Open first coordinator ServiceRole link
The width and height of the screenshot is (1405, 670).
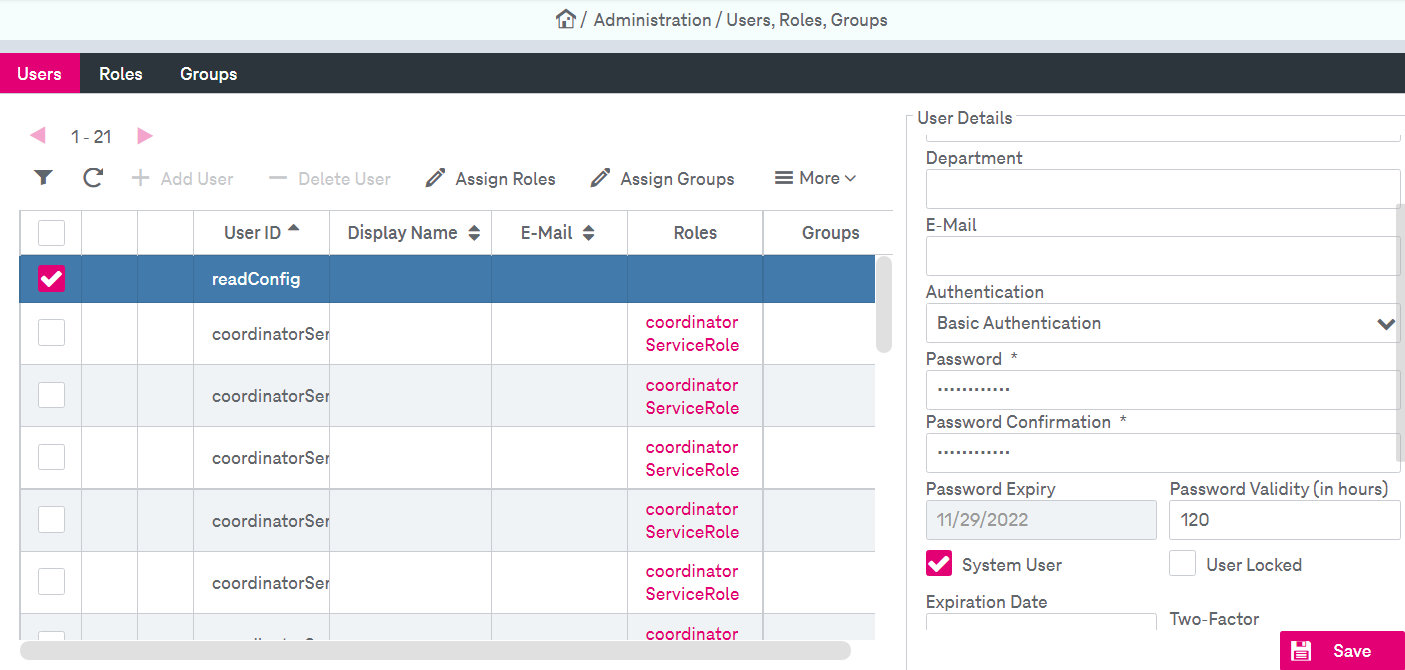tap(692, 333)
